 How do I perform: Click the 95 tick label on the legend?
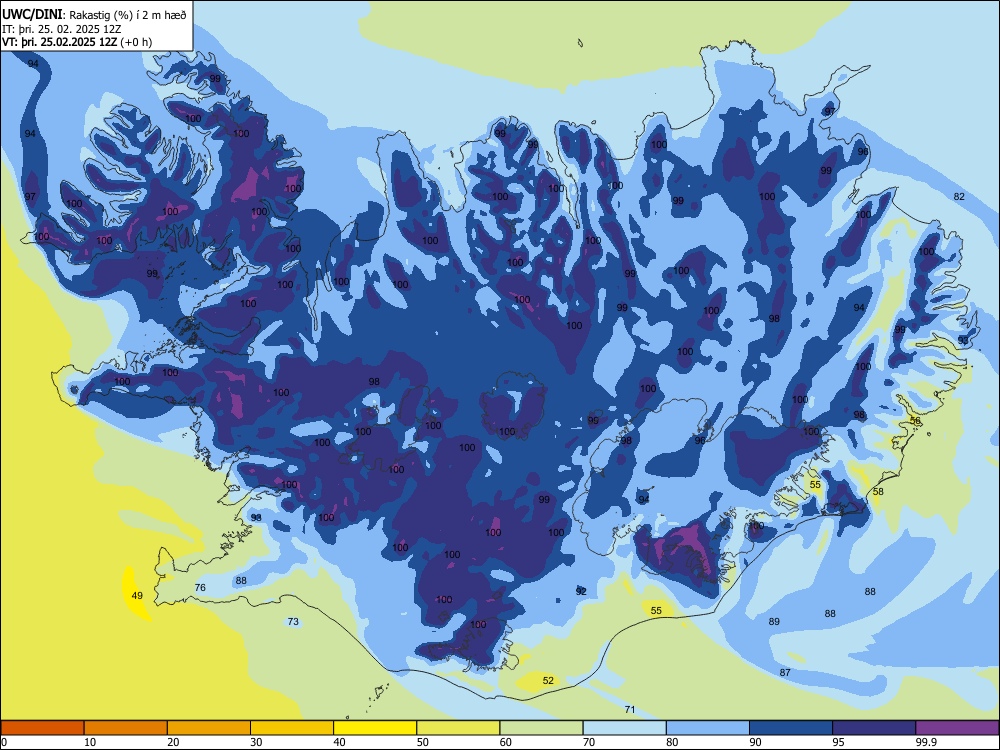coord(838,742)
